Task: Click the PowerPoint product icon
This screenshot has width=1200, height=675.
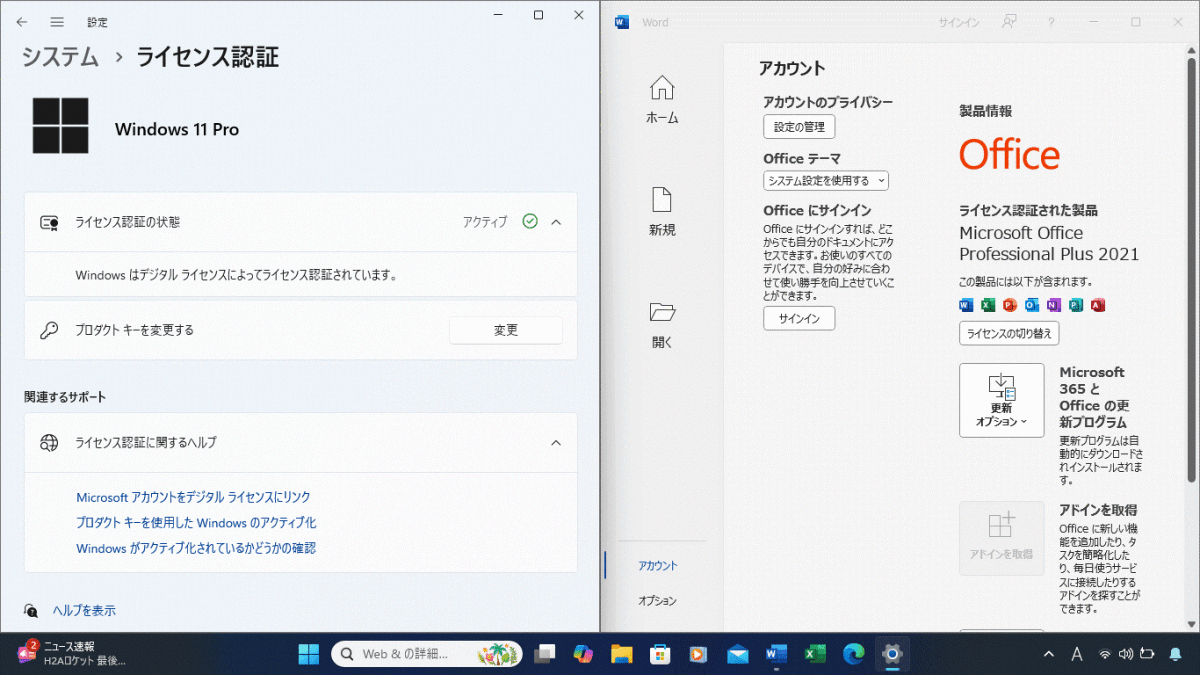Action: [1010, 305]
